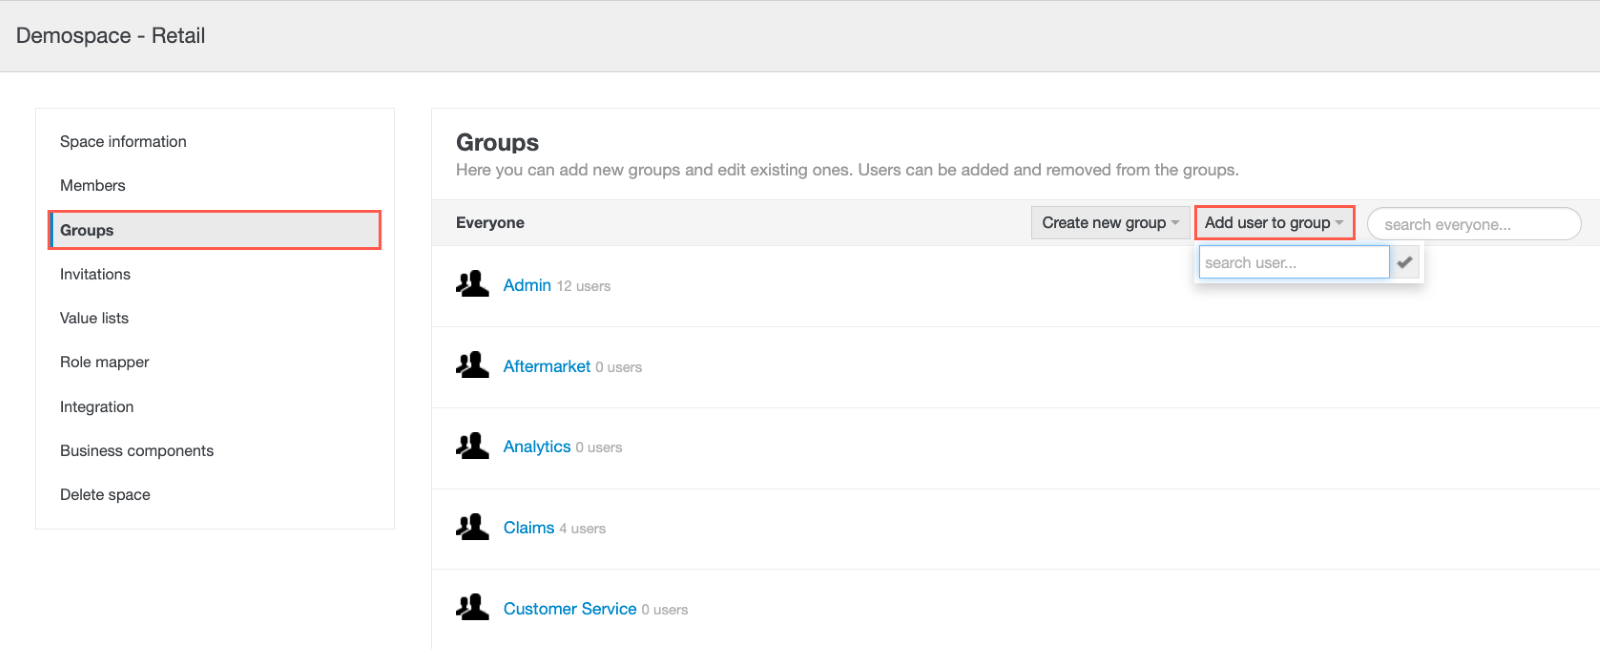This screenshot has width=1600, height=649.
Task: Click the Analytics group people icon
Action: pyautogui.click(x=472, y=446)
